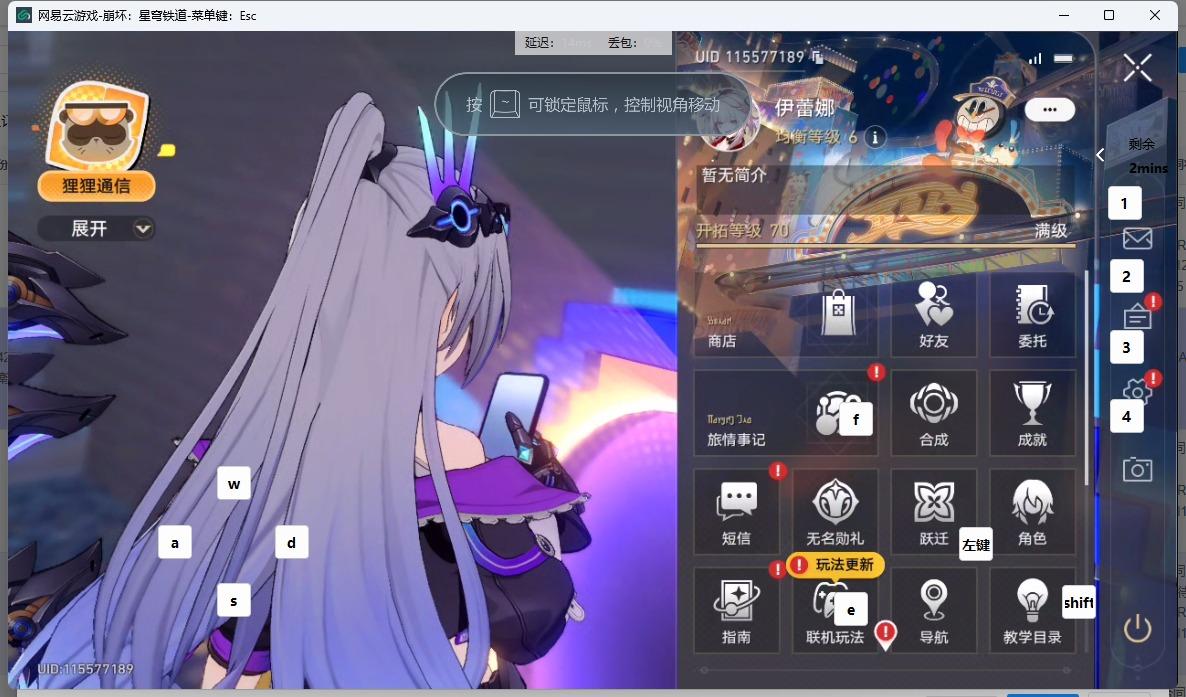Open the 无名勋礼 battle pass tile
The height and width of the screenshot is (697, 1186).
(834, 512)
